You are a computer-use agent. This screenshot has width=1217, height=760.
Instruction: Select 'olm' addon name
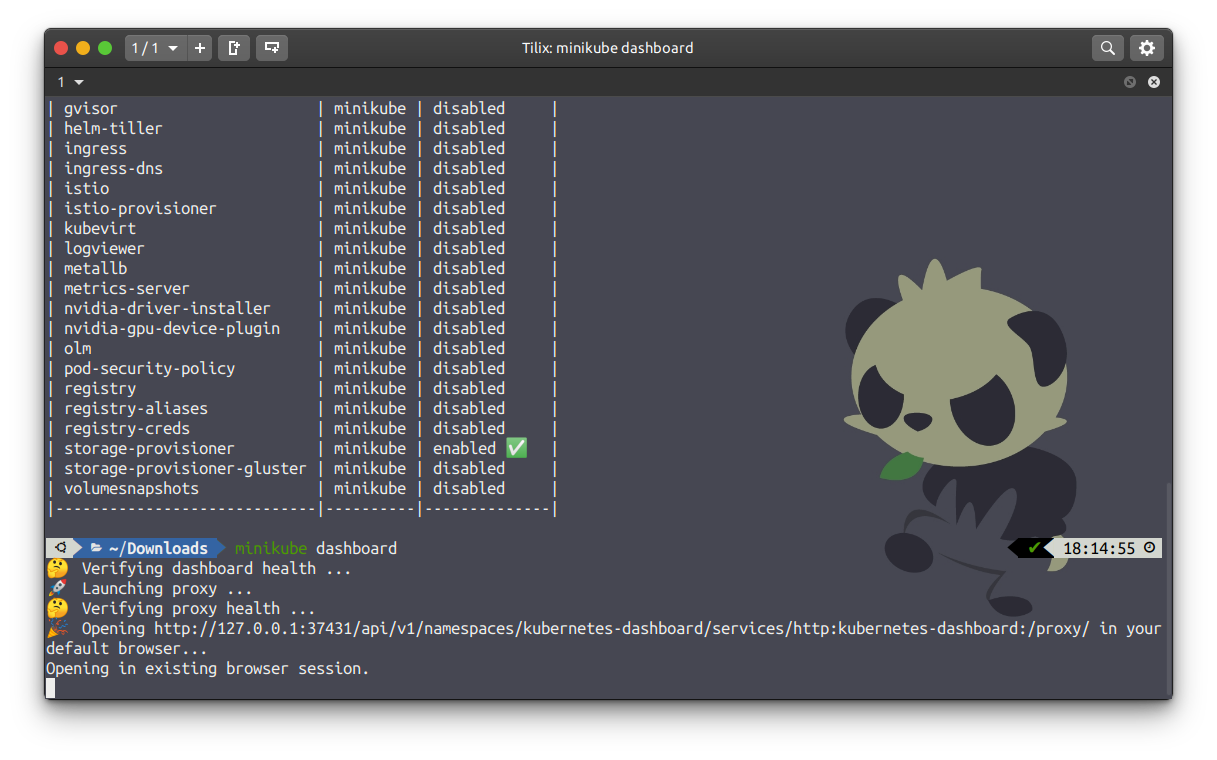coord(77,348)
